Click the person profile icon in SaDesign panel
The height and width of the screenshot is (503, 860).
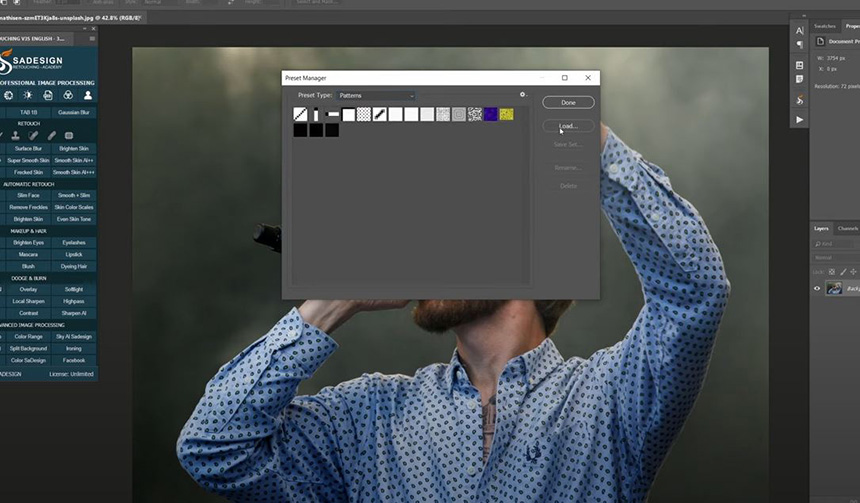click(88, 95)
